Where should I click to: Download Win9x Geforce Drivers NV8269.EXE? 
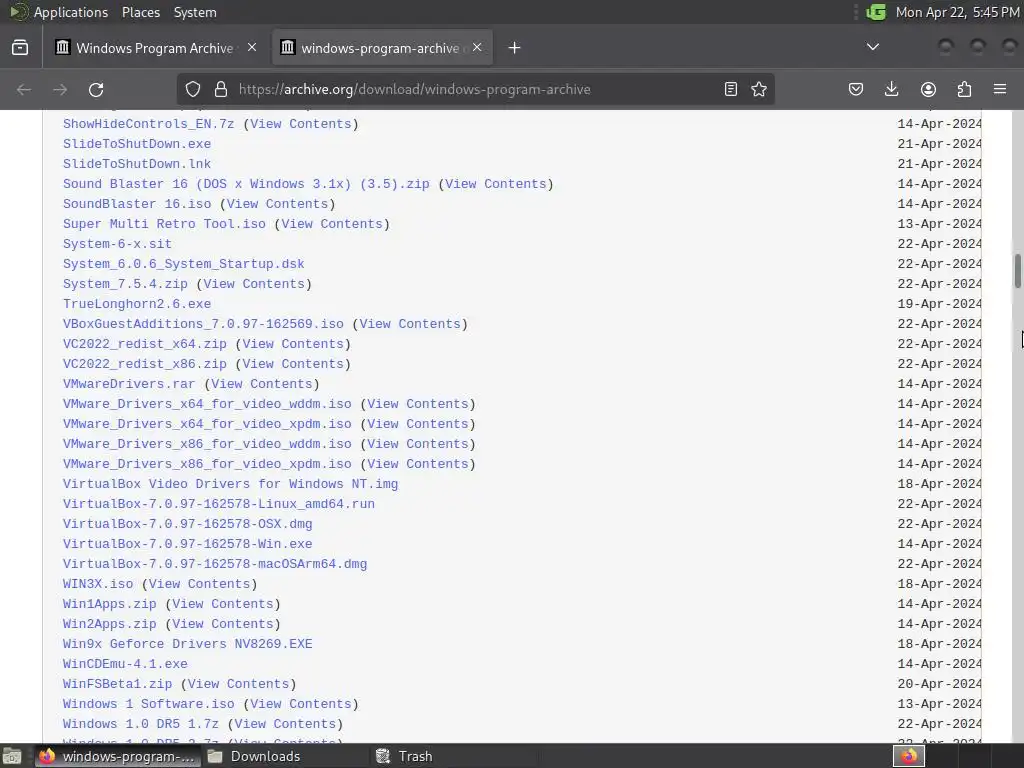187,644
